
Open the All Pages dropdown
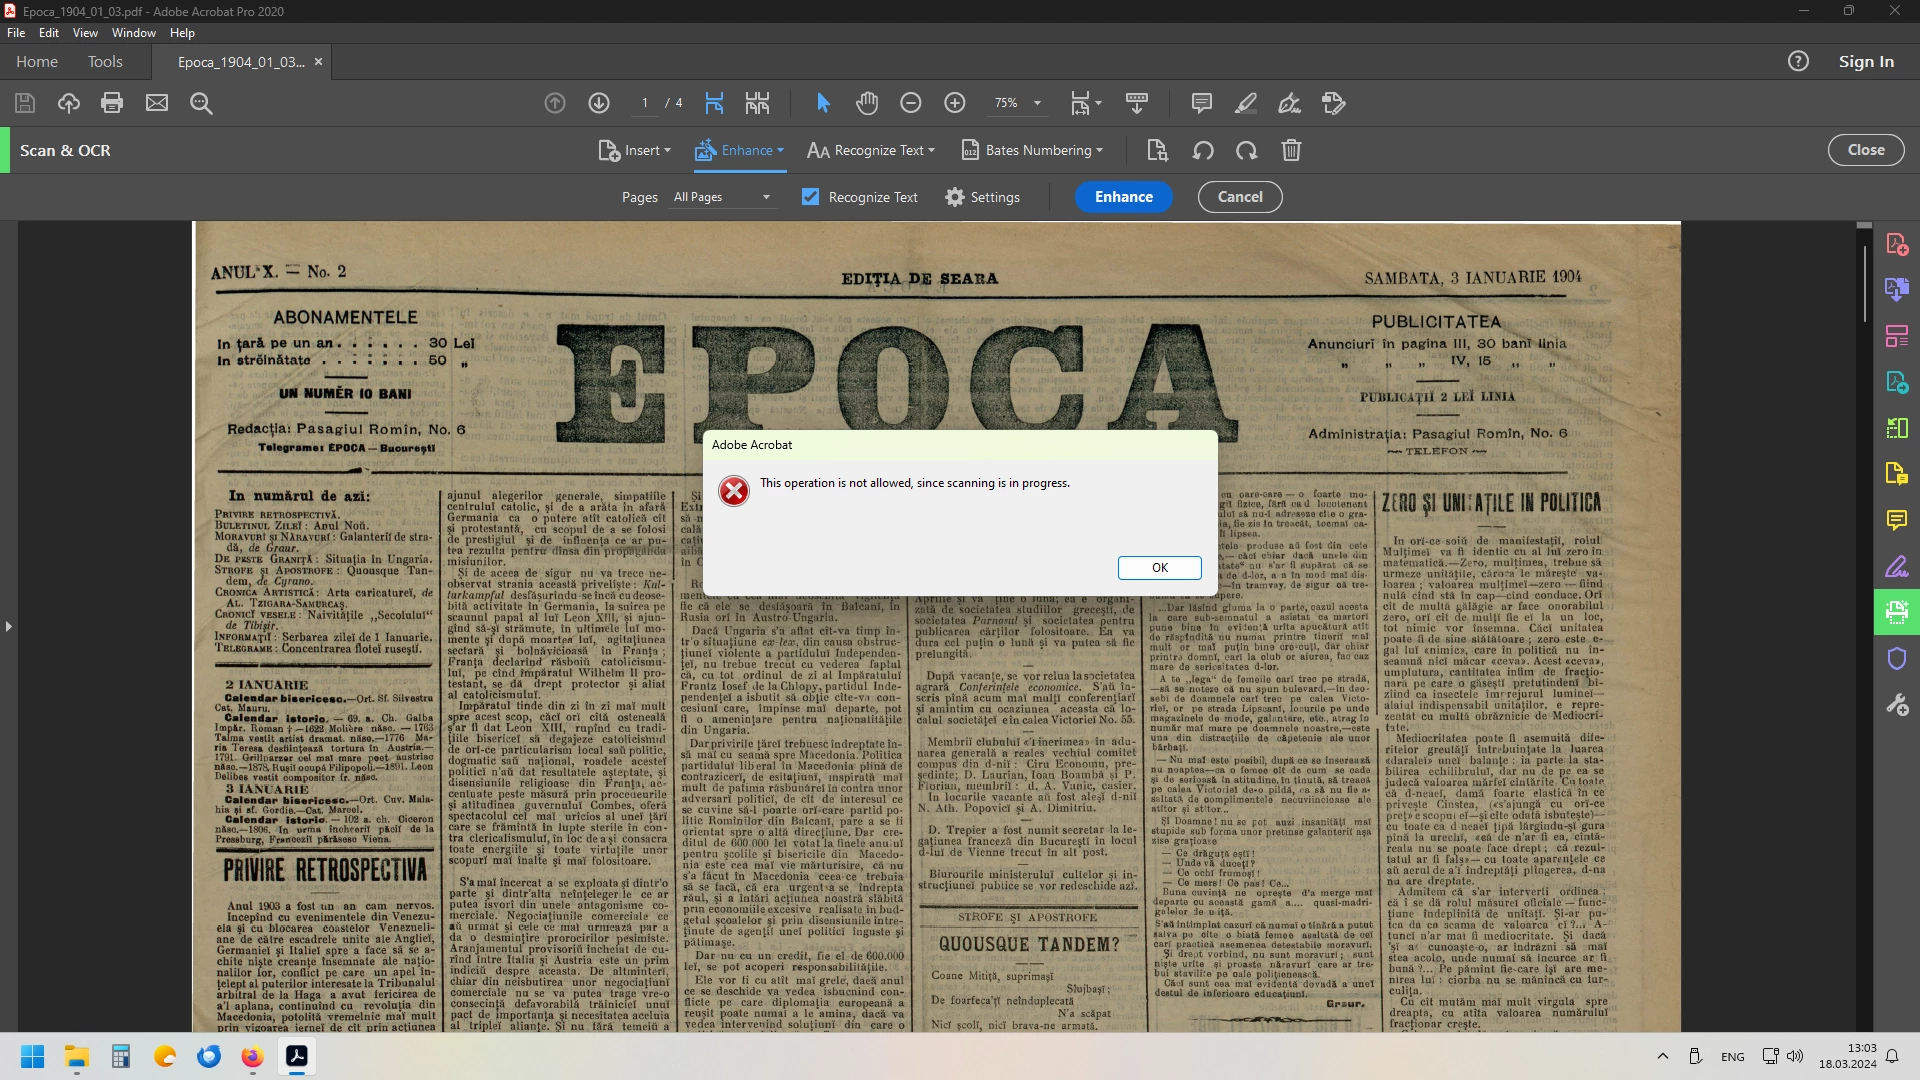click(x=722, y=197)
